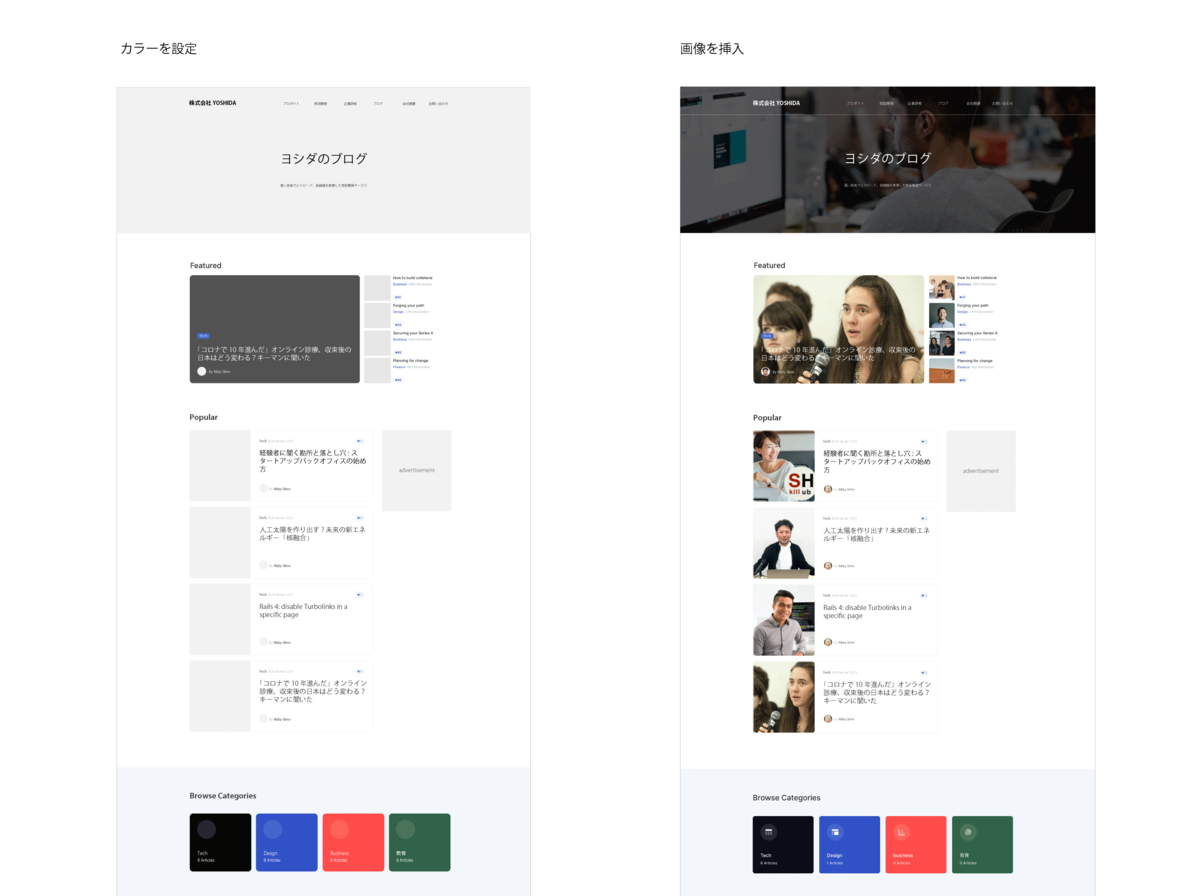Click author avatar under the Rails 4 photo article

(x=828, y=642)
